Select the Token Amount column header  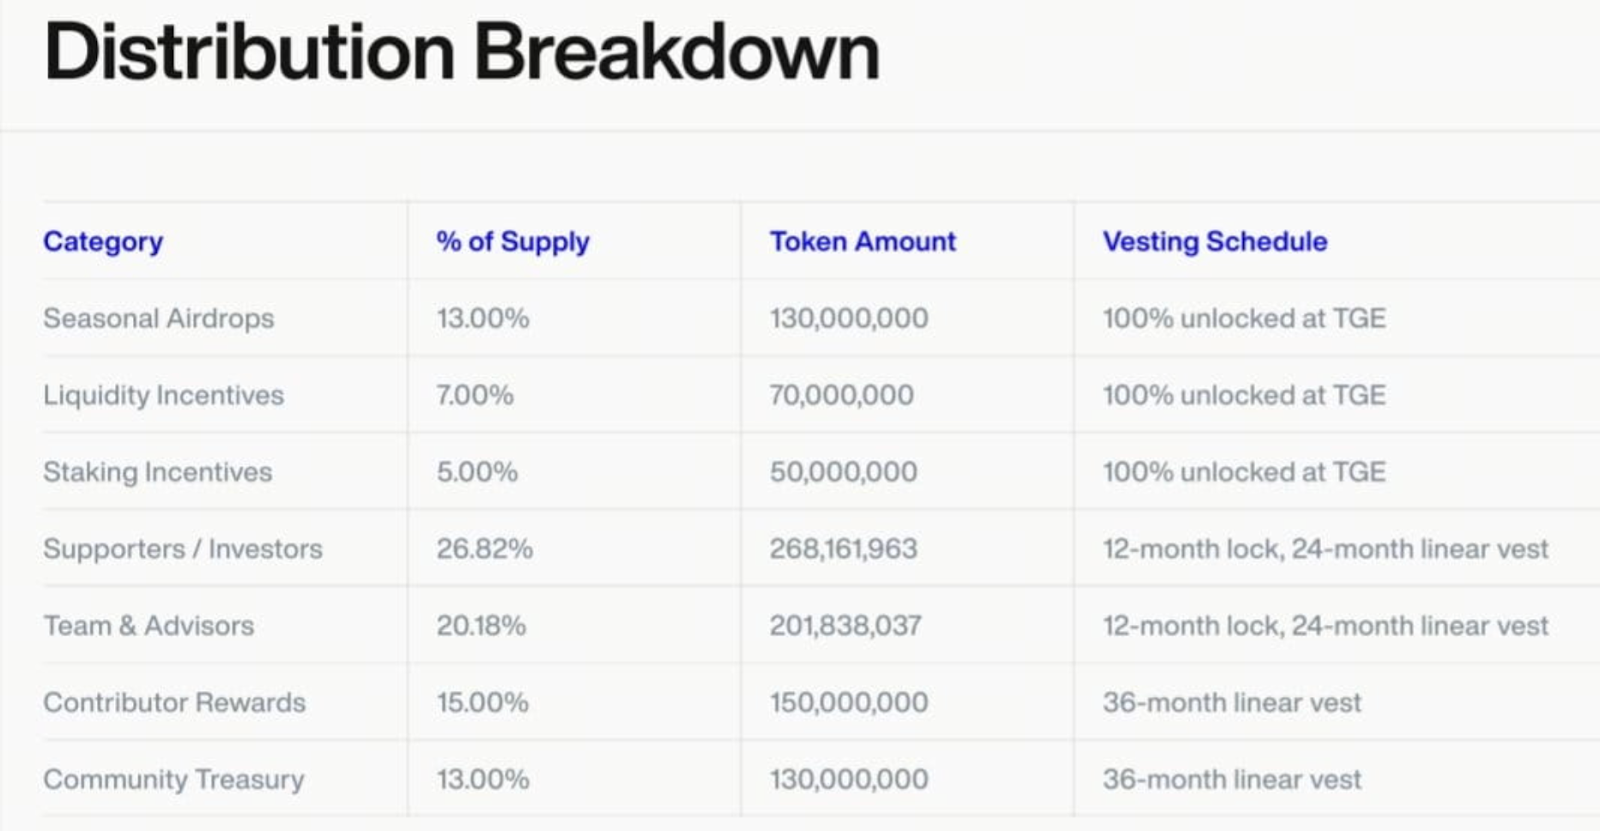[x=862, y=242]
